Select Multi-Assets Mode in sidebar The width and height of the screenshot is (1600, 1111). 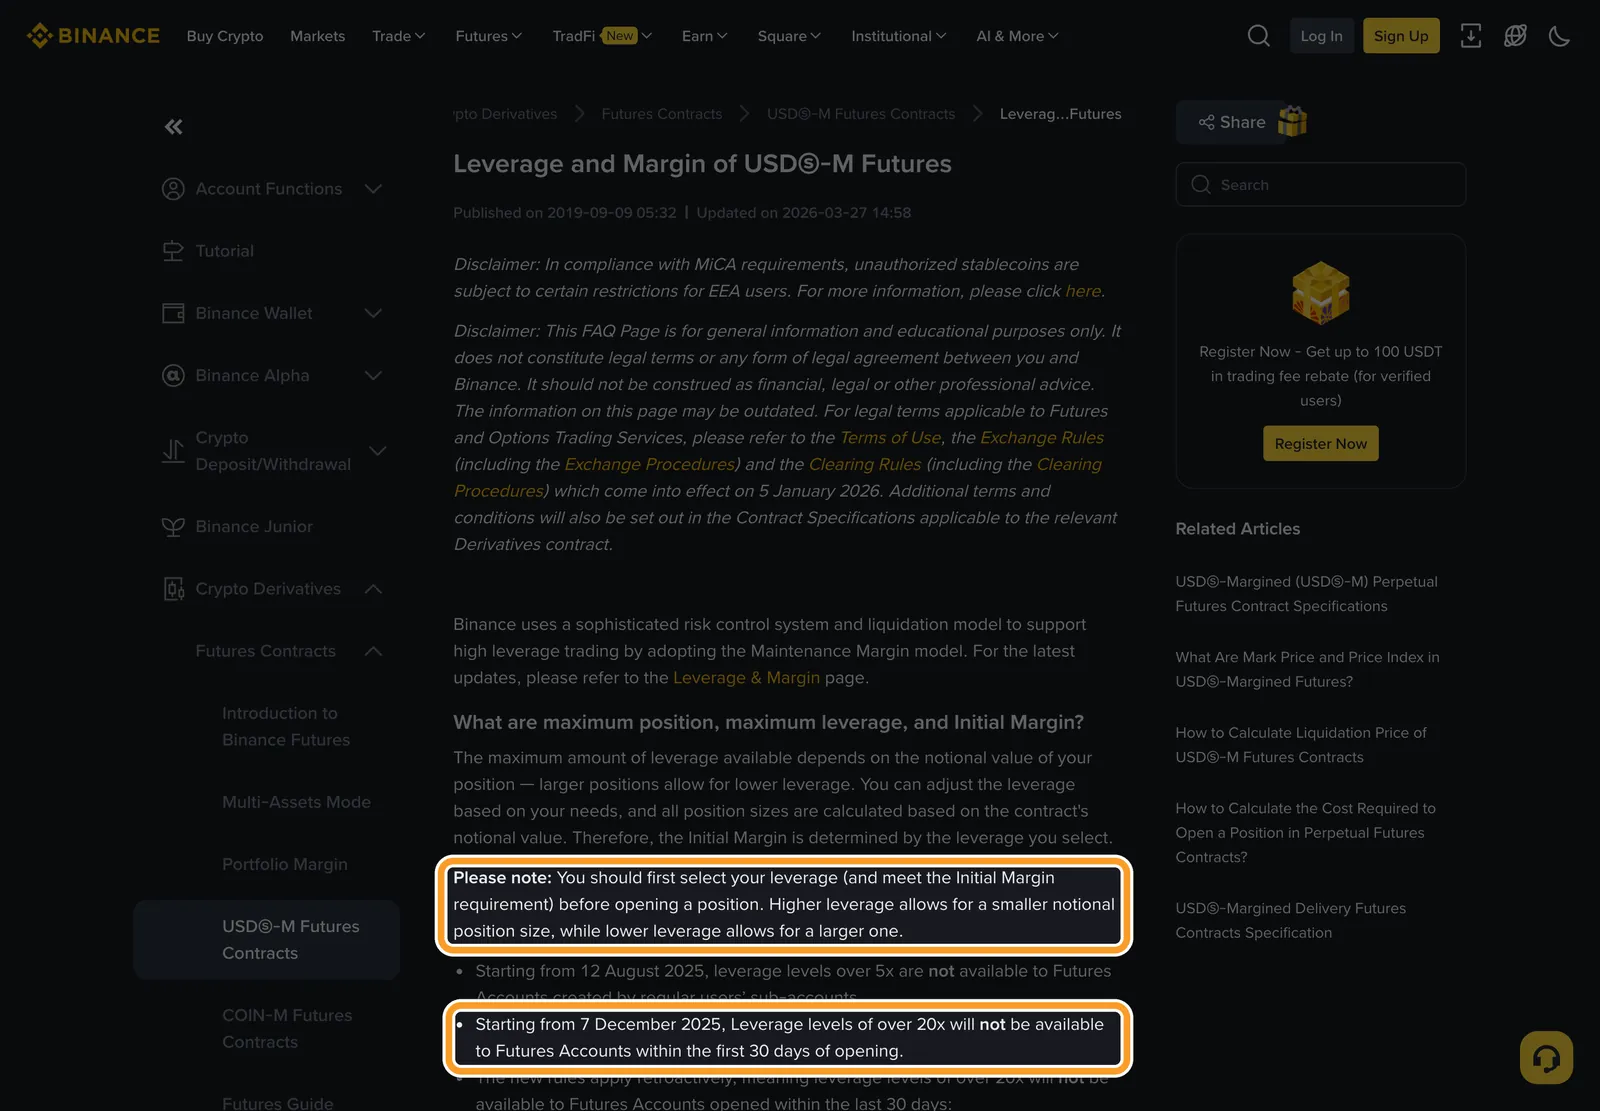click(296, 802)
